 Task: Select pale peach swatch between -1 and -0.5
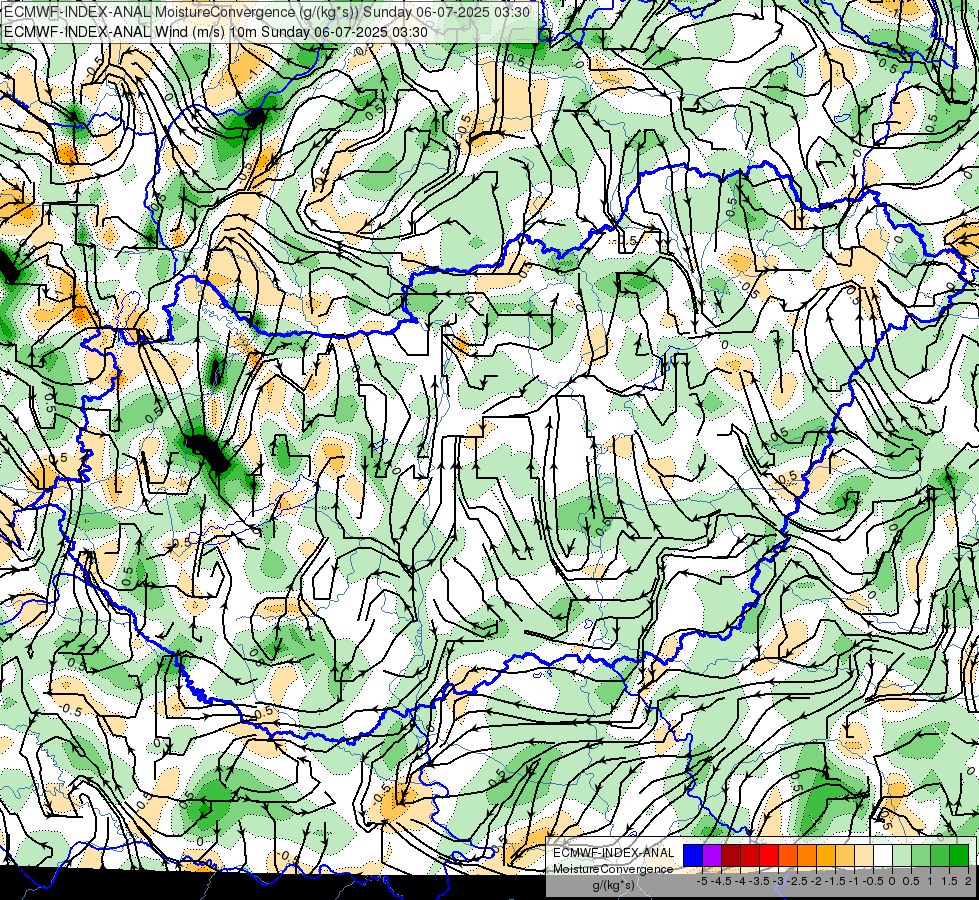point(864,855)
